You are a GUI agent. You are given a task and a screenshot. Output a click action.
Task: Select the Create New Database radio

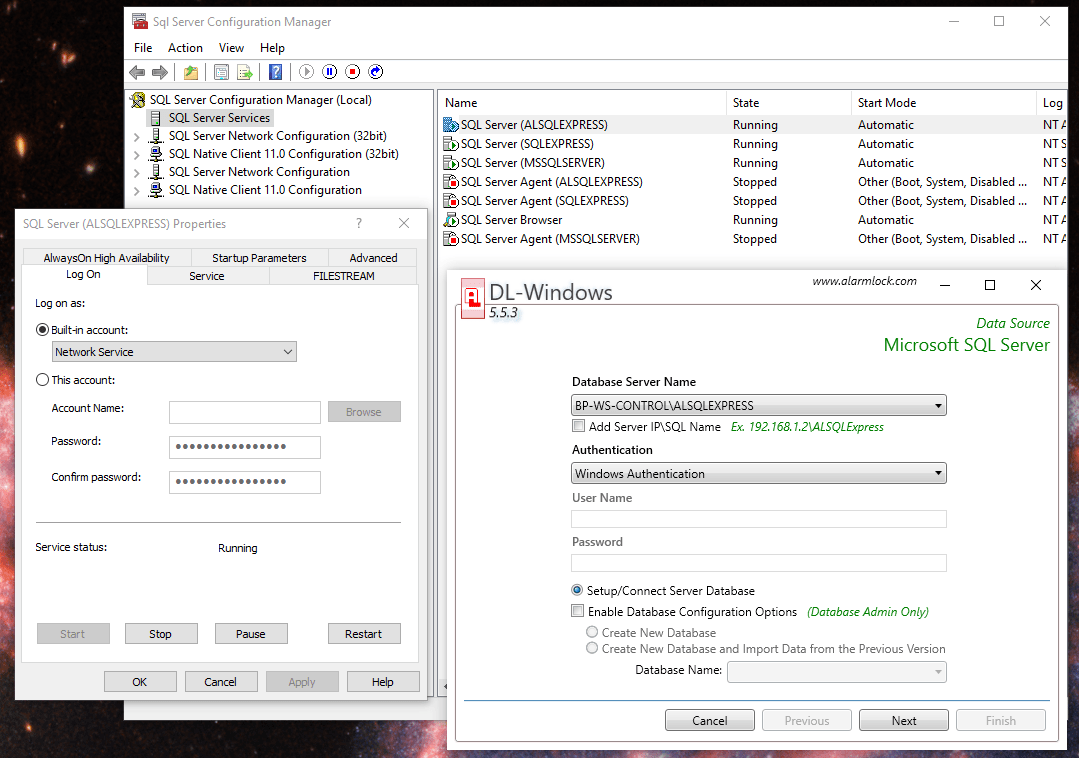pos(592,631)
